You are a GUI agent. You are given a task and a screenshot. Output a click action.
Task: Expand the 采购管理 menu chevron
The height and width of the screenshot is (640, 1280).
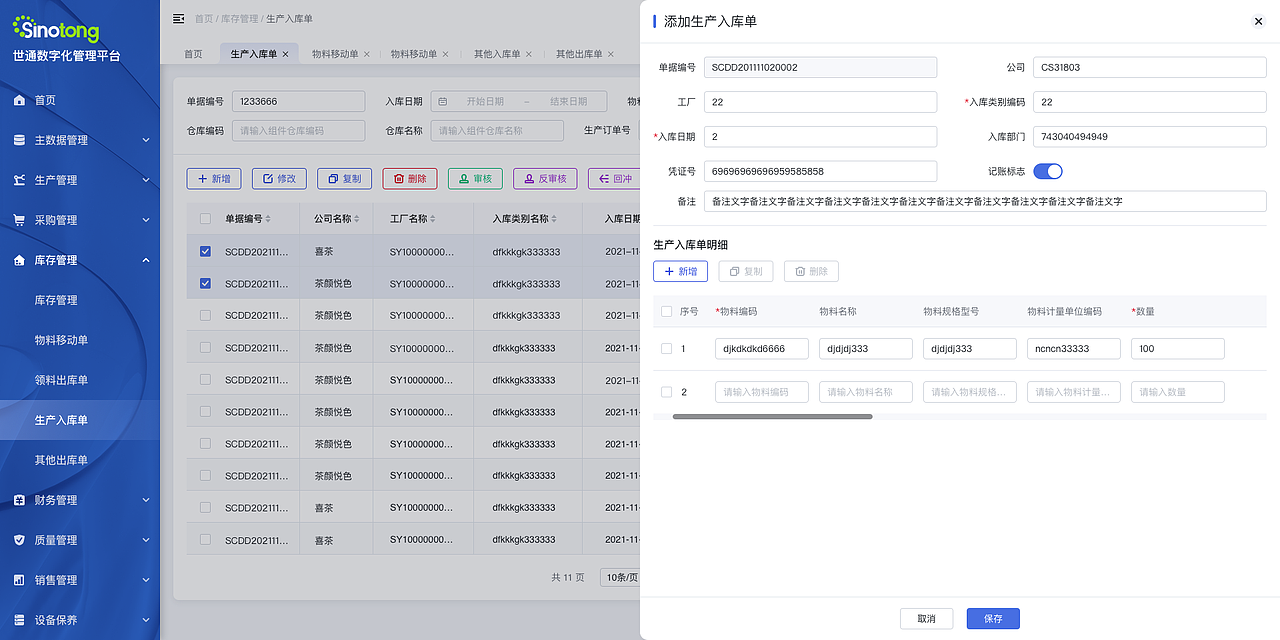click(x=146, y=220)
